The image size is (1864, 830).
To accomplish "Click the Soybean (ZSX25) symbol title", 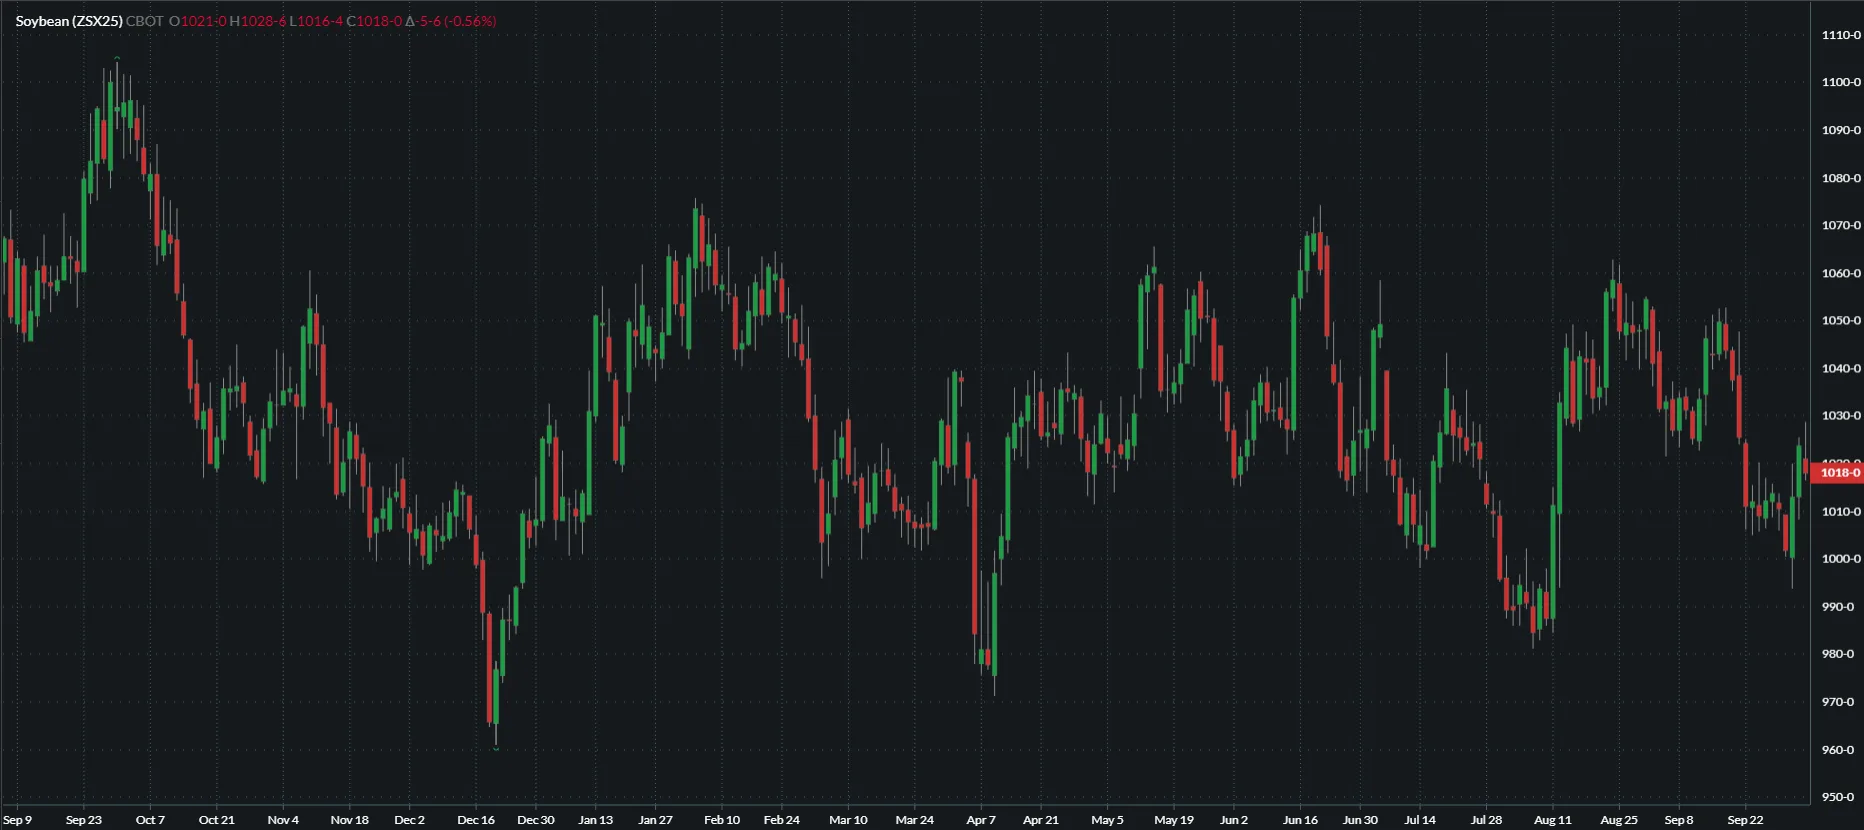I will (x=69, y=21).
